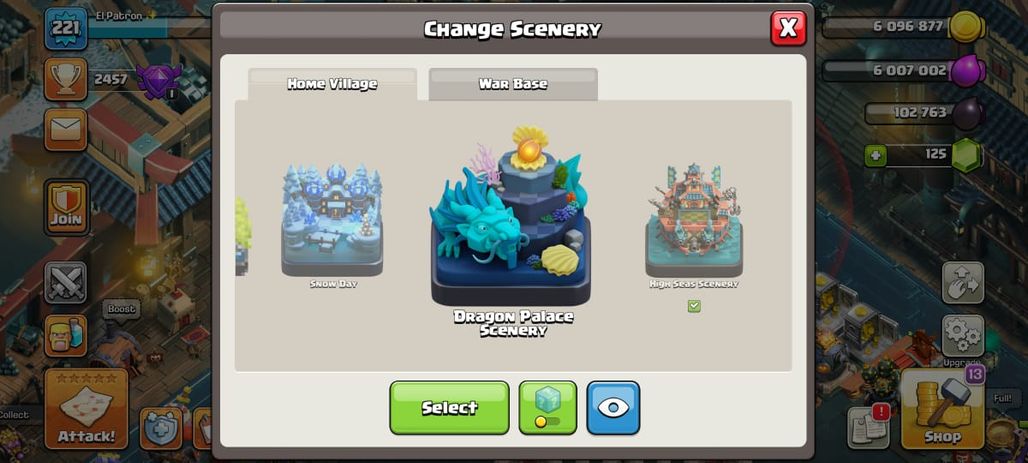This screenshot has height=463, width=1028.
Task: Open the Shop hammer and coins icon
Action: (x=943, y=409)
